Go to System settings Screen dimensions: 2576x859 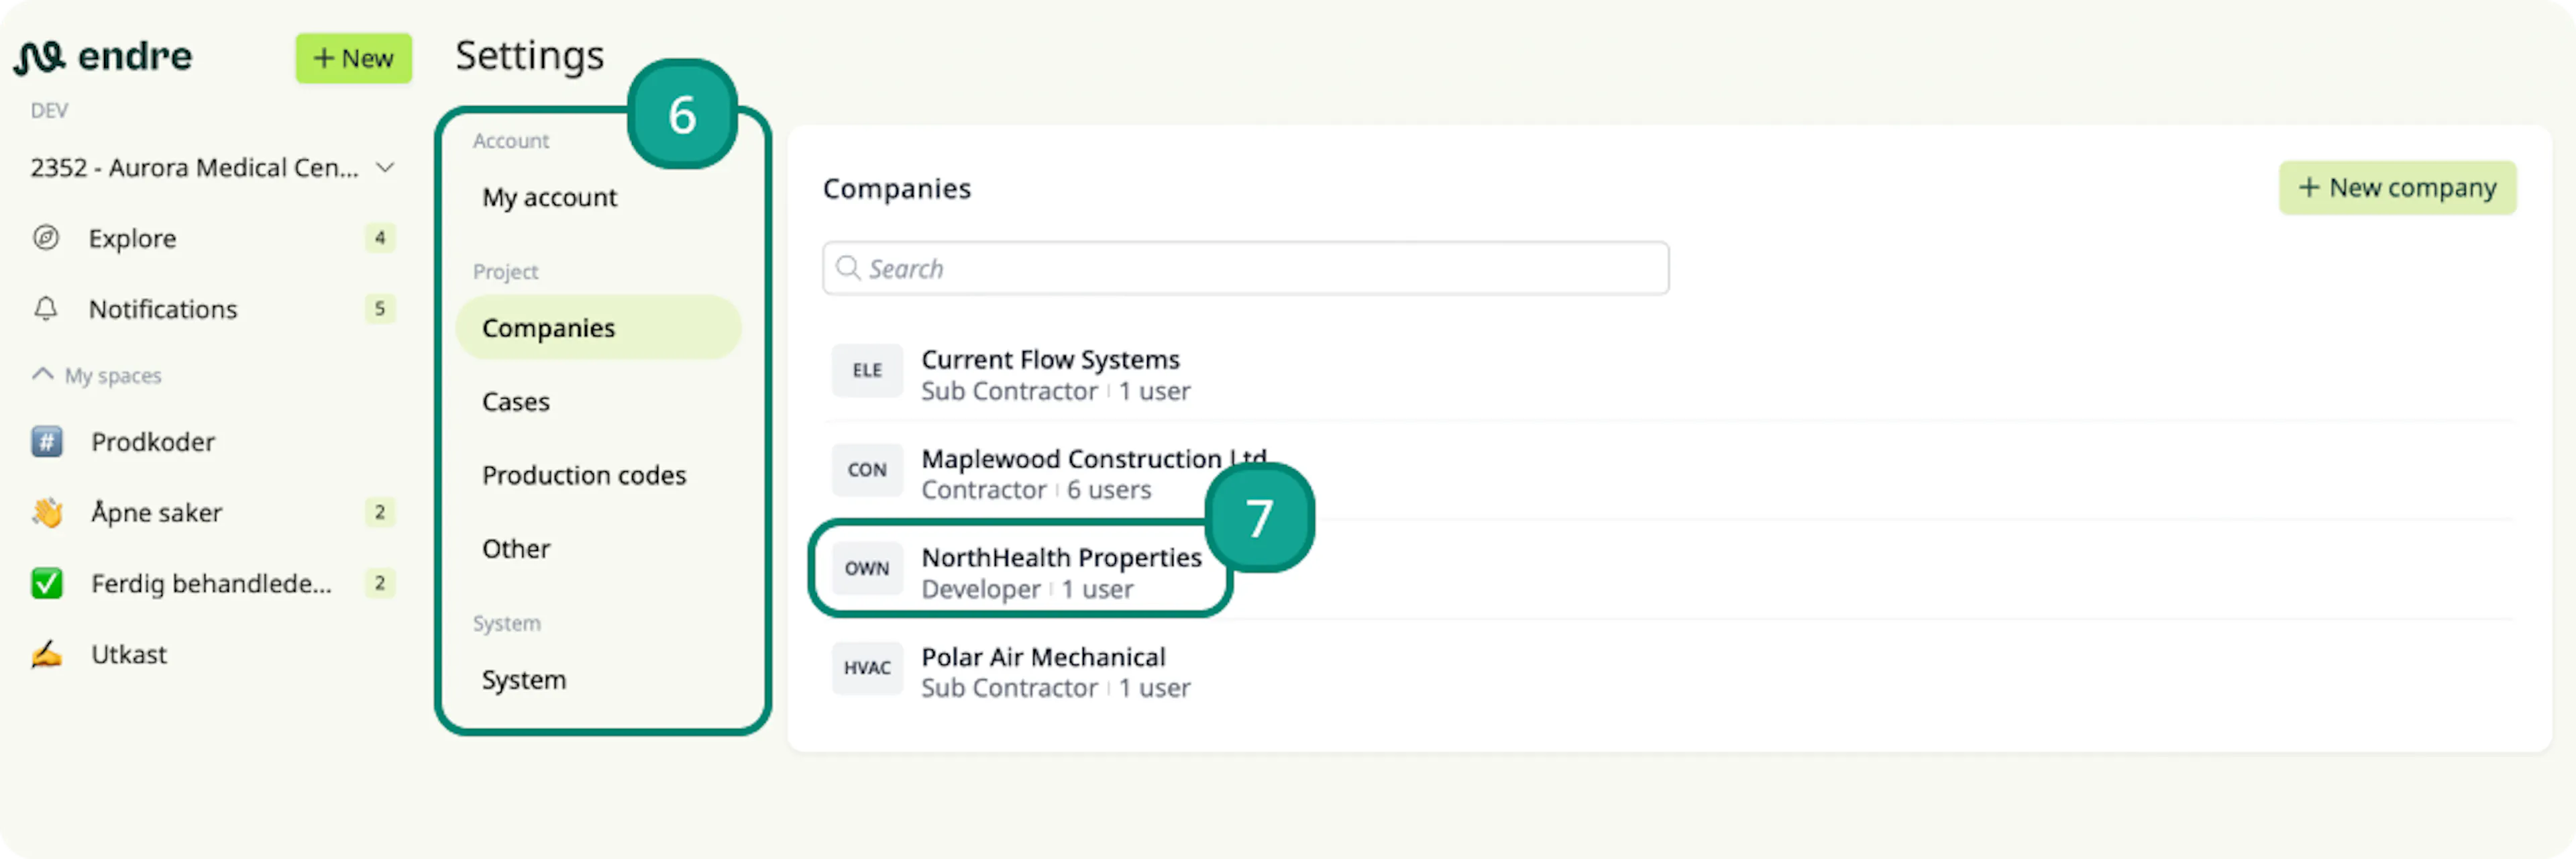[x=524, y=680]
